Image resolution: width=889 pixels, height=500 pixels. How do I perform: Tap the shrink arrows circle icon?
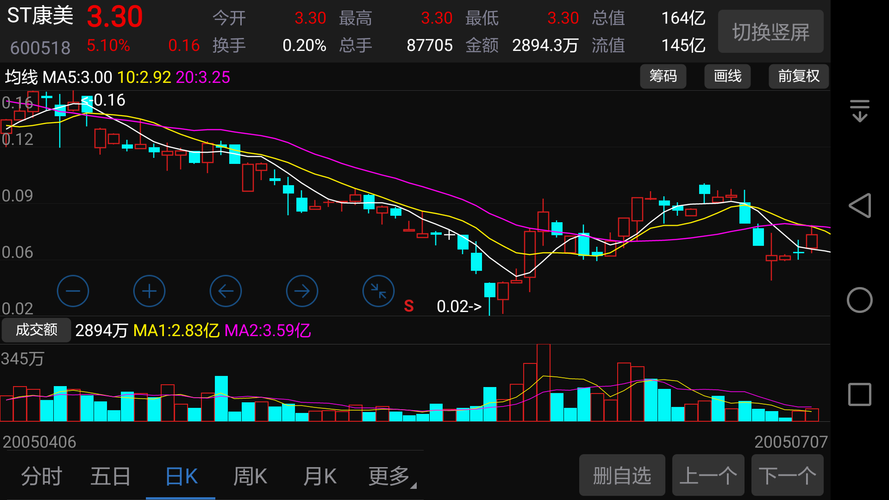[378, 291]
